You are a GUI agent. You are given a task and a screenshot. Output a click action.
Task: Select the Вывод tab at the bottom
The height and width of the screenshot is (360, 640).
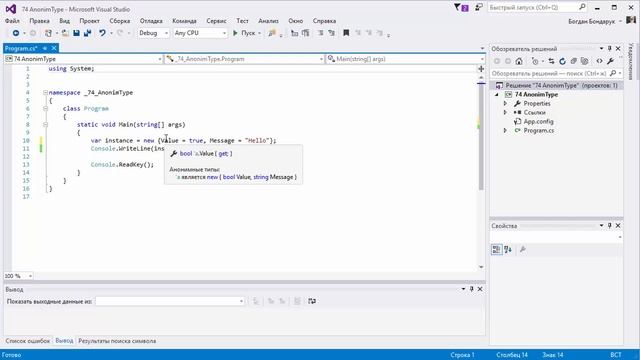pyautogui.click(x=64, y=341)
